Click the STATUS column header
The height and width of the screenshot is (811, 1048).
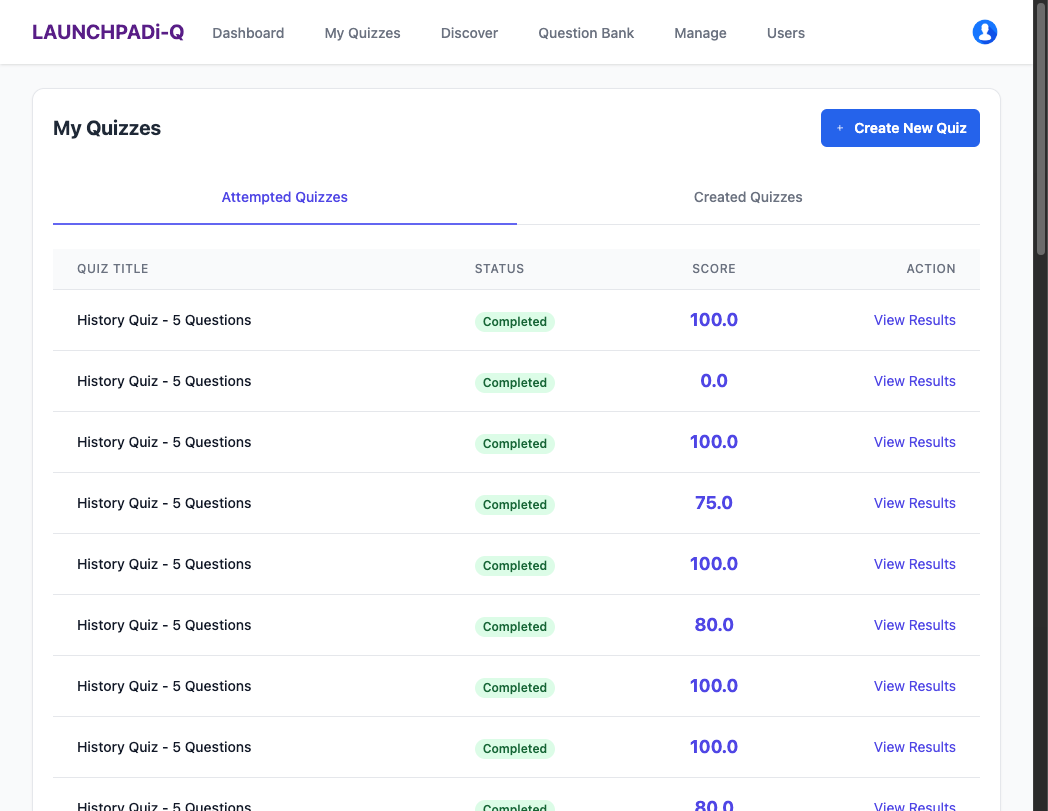tap(499, 269)
